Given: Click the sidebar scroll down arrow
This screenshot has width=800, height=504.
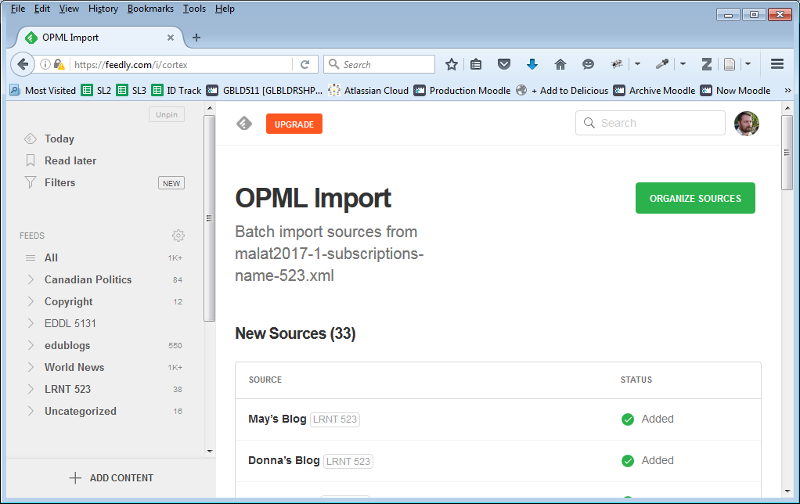Looking at the screenshot, I should 210,451.
